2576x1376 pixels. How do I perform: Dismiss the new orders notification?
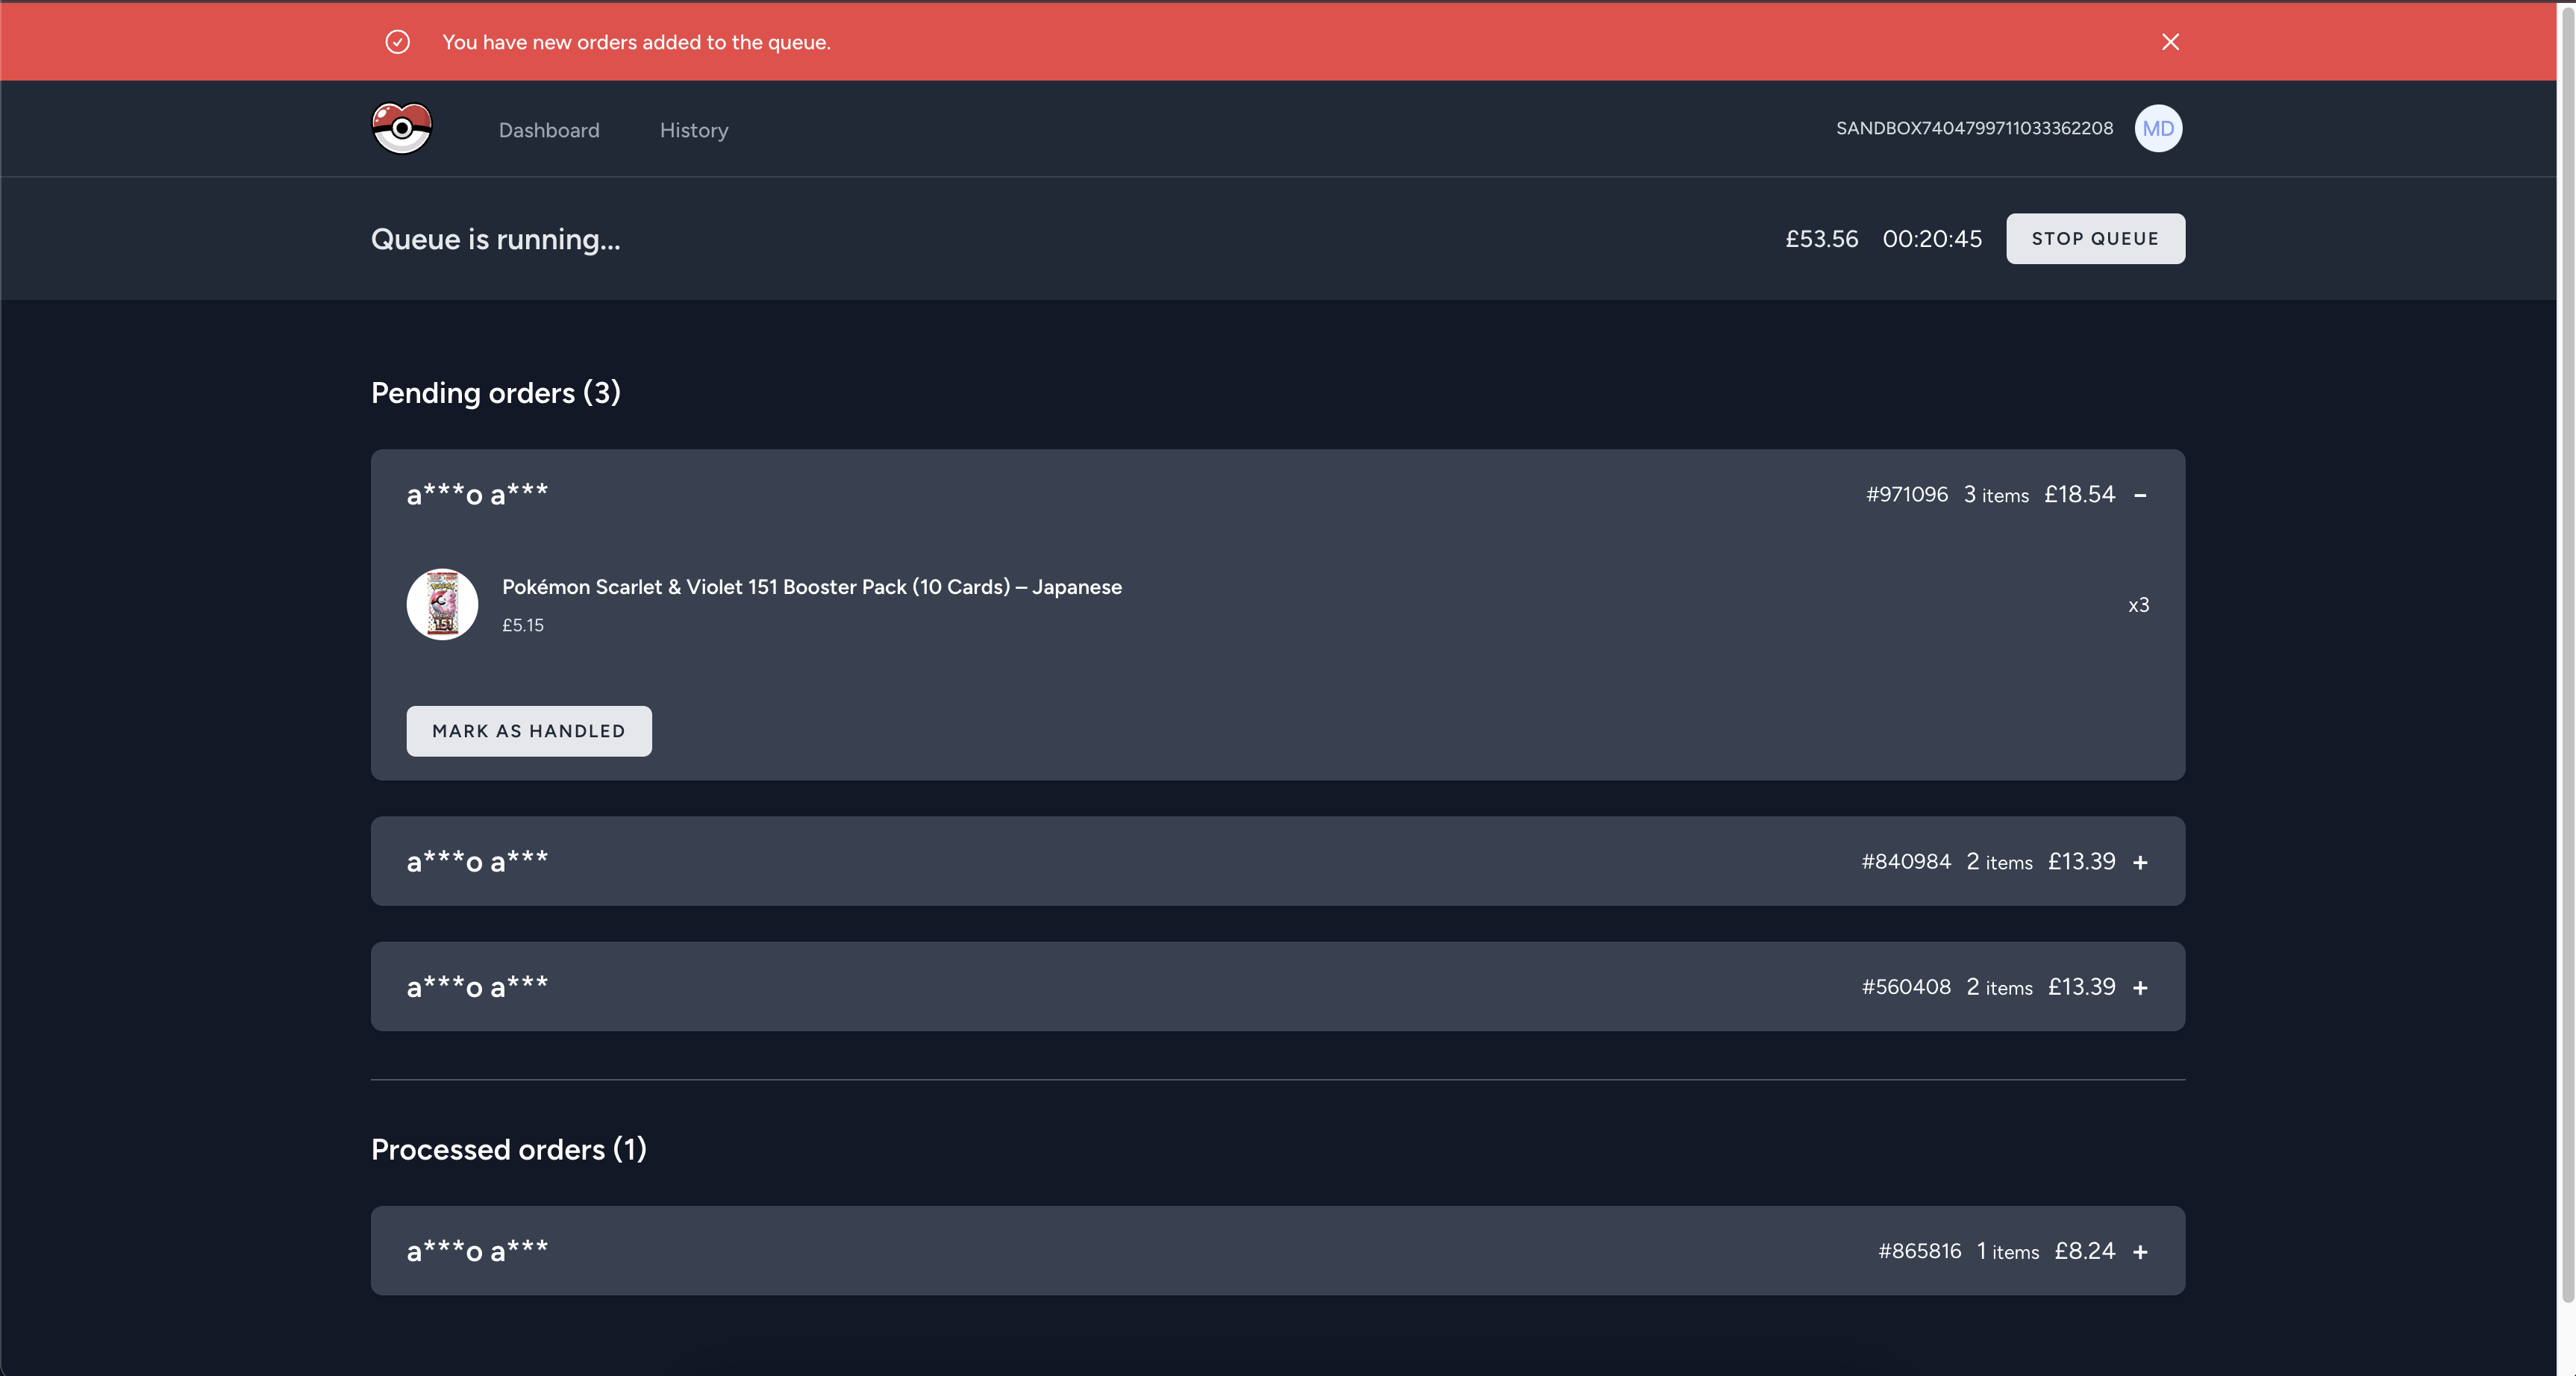tap(2169, 41)
